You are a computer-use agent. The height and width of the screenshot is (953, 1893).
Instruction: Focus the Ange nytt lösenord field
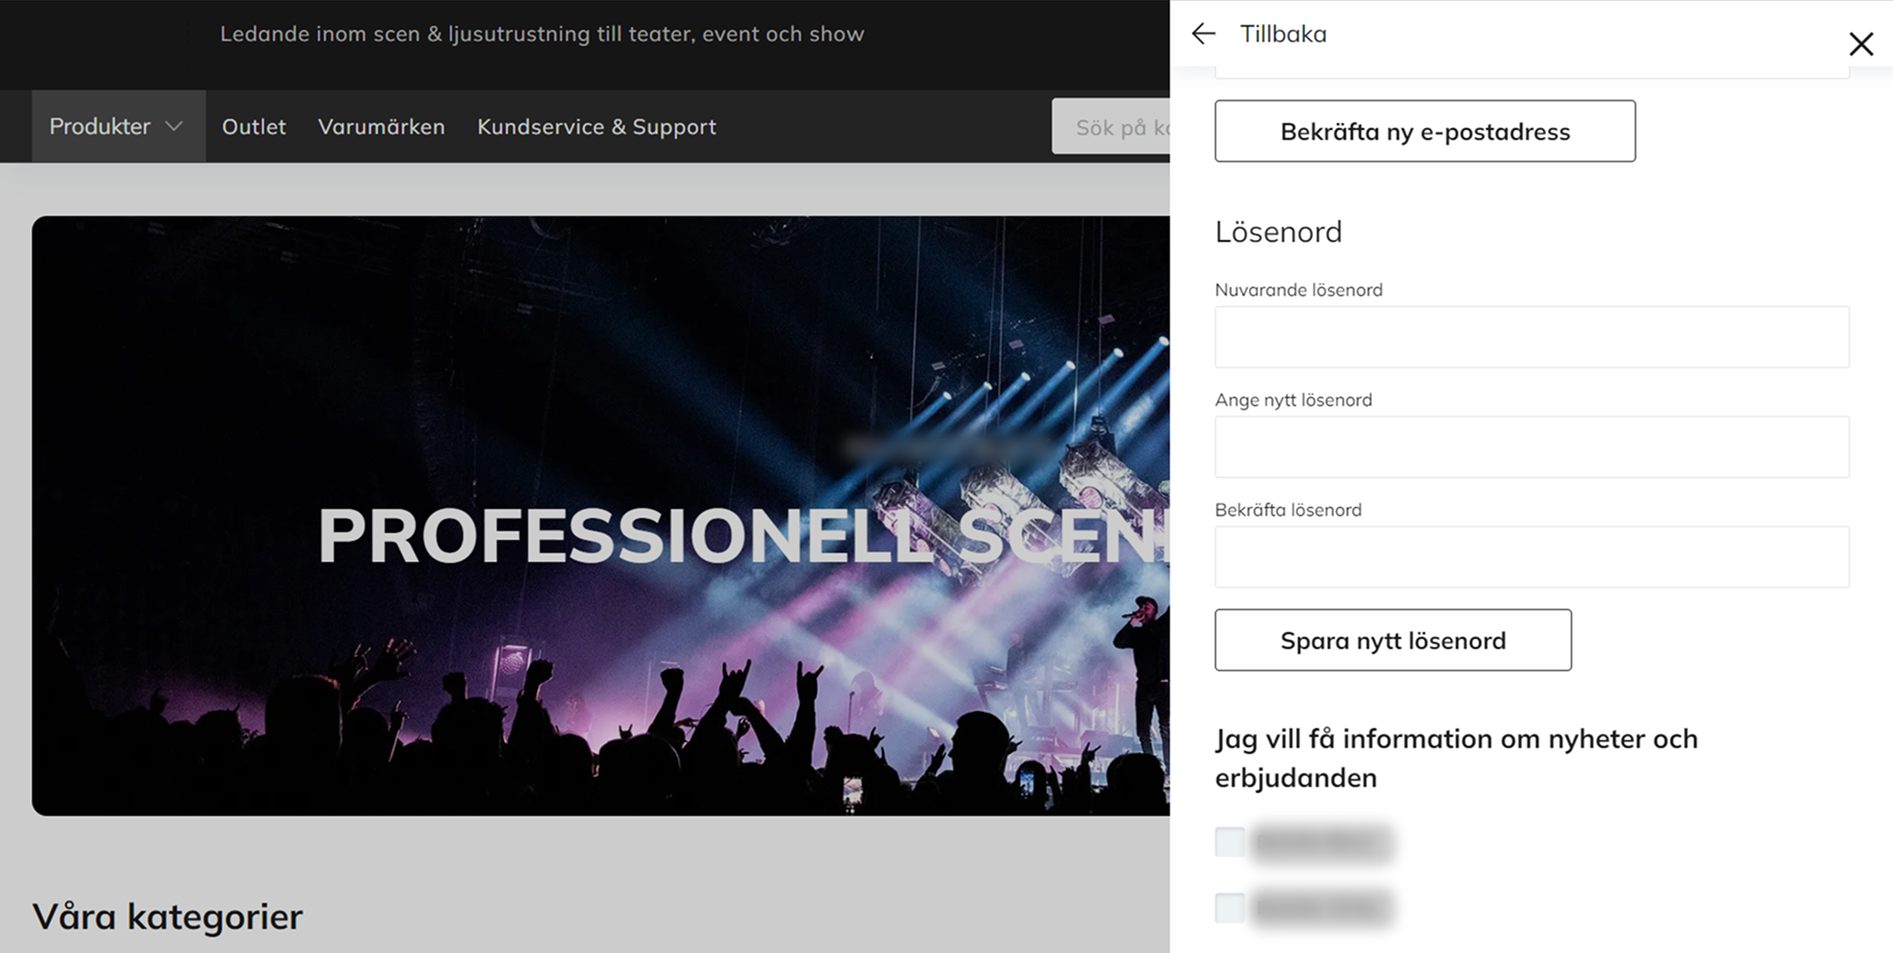pyautogui.click(x=1532, y=447)
